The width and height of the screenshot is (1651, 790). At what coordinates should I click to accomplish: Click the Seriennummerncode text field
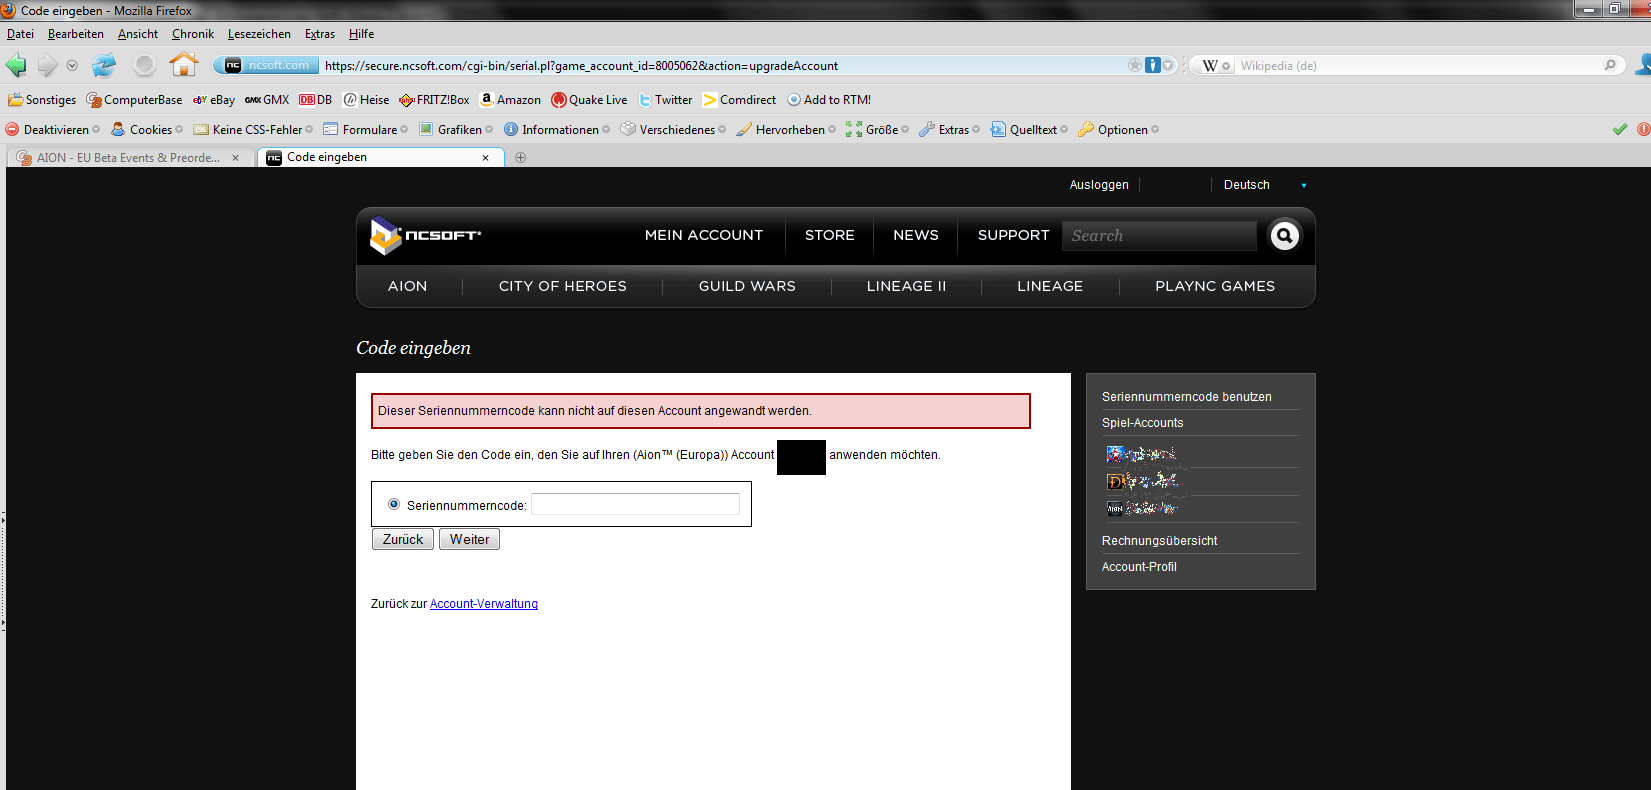(635, 504)
